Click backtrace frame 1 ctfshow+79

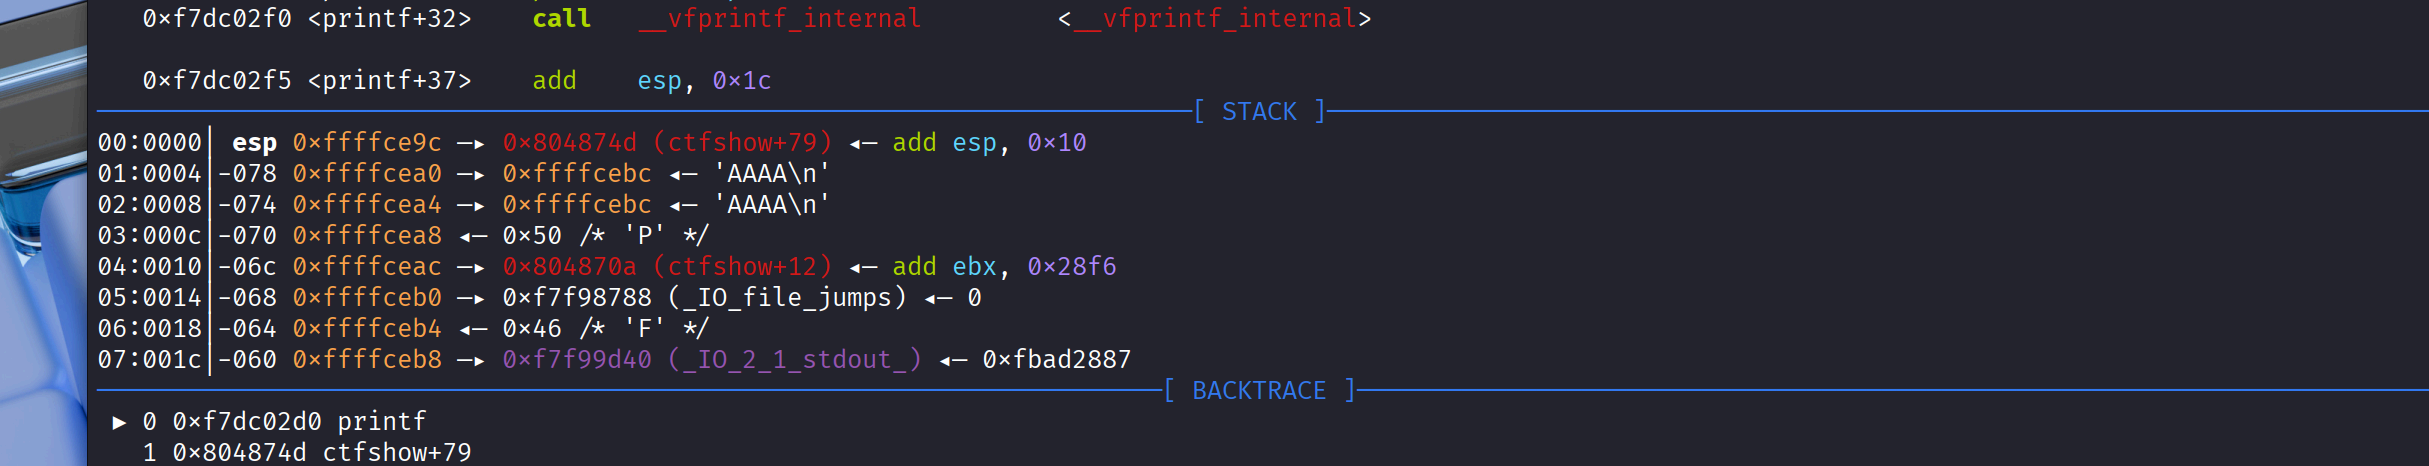pyautogui.click(x=307, y=452)
